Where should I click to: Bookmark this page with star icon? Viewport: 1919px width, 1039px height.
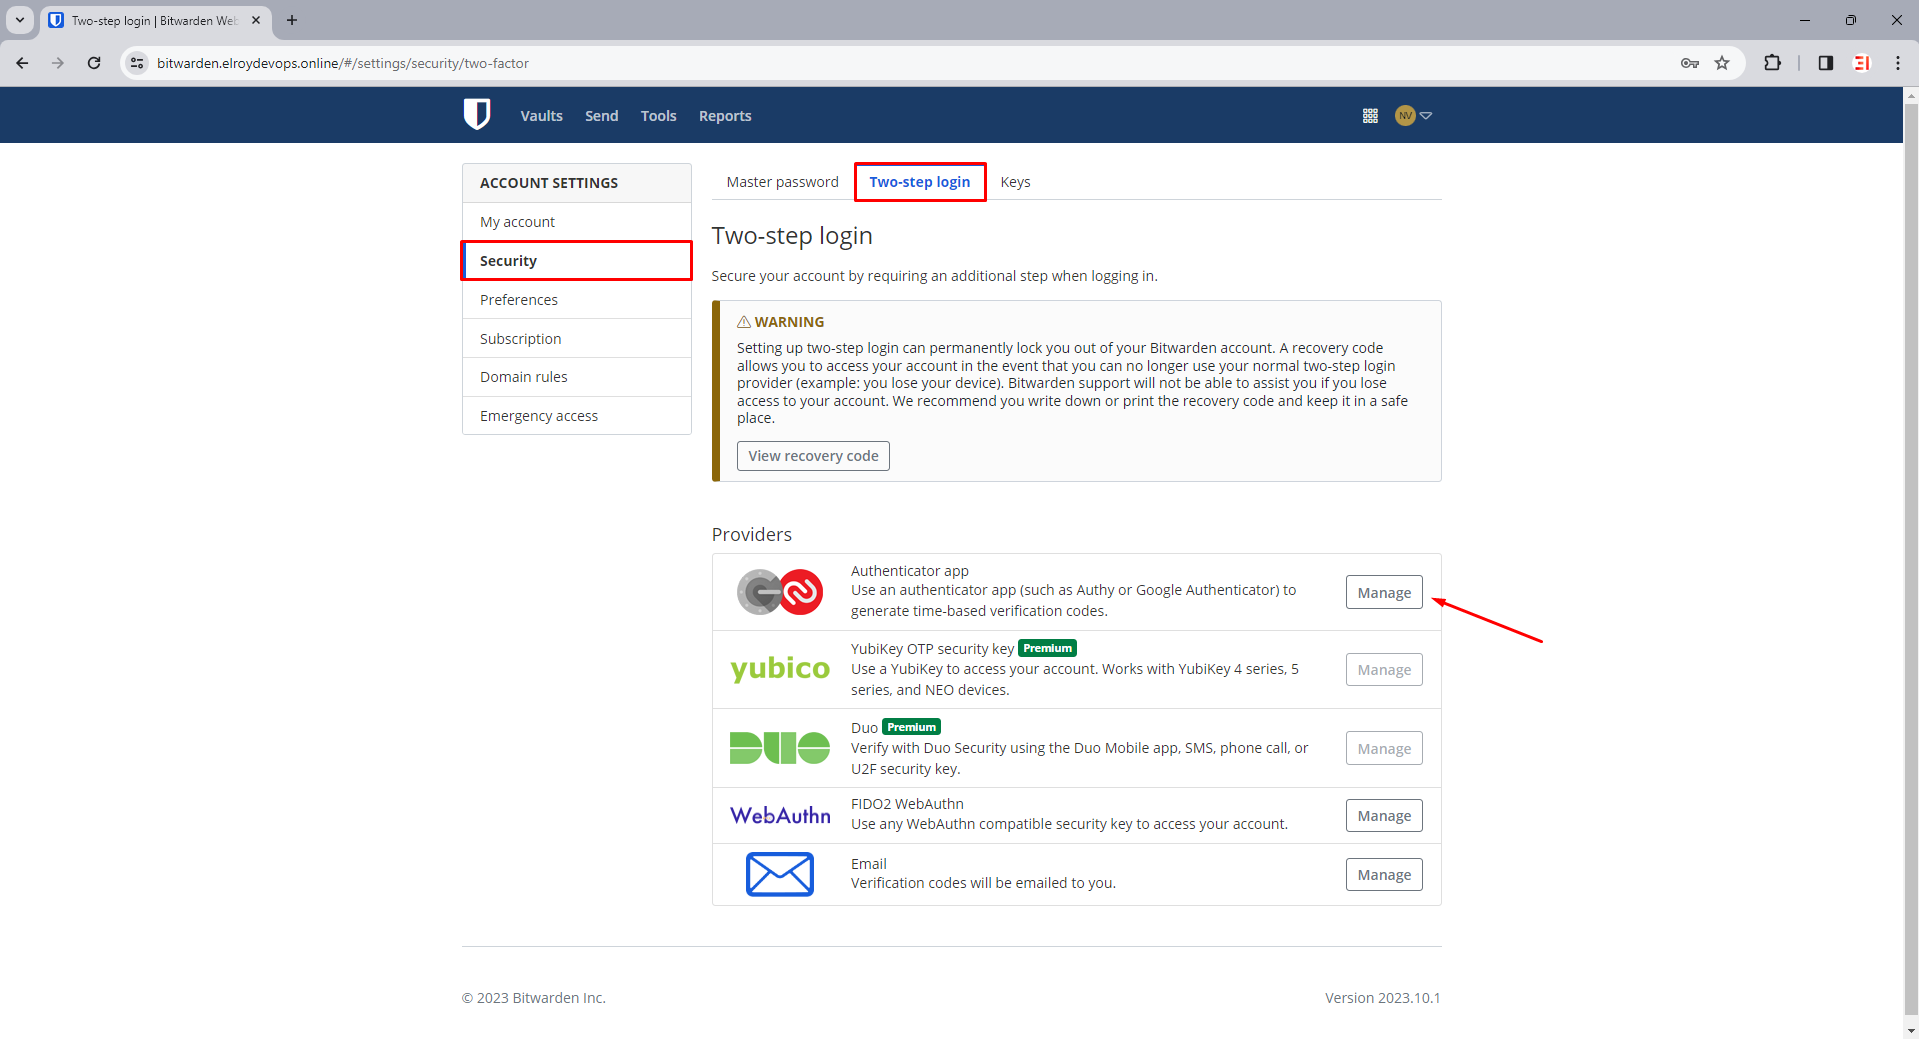coord(1722,63)
